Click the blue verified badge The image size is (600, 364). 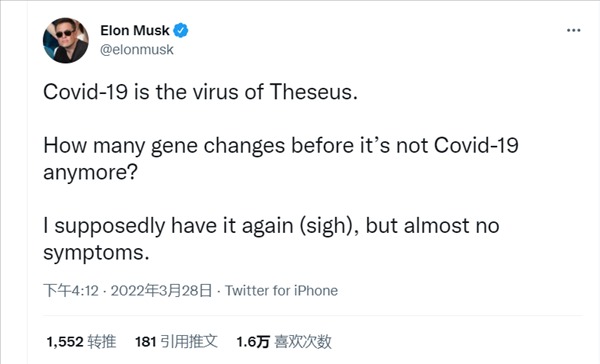[x=181, y=30]
